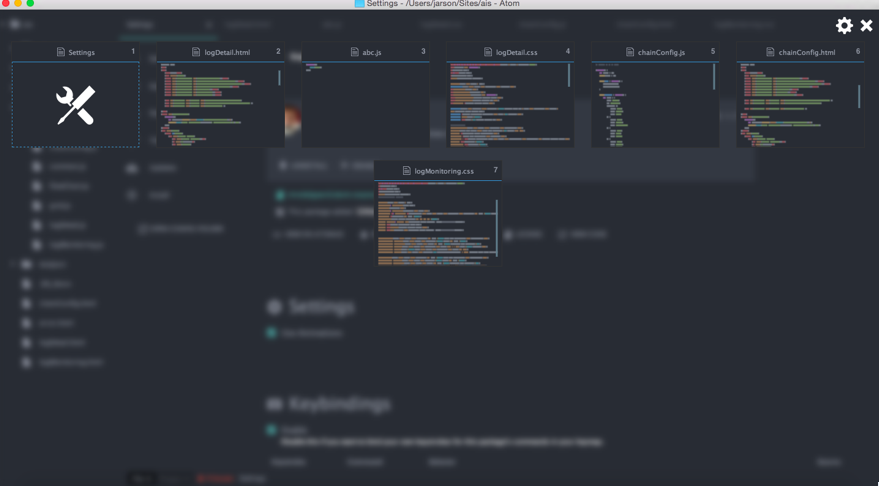The image size is (879, 486).
Task: Click number 6 on the chainConfig.html card
Action: (x=858, y=51)
